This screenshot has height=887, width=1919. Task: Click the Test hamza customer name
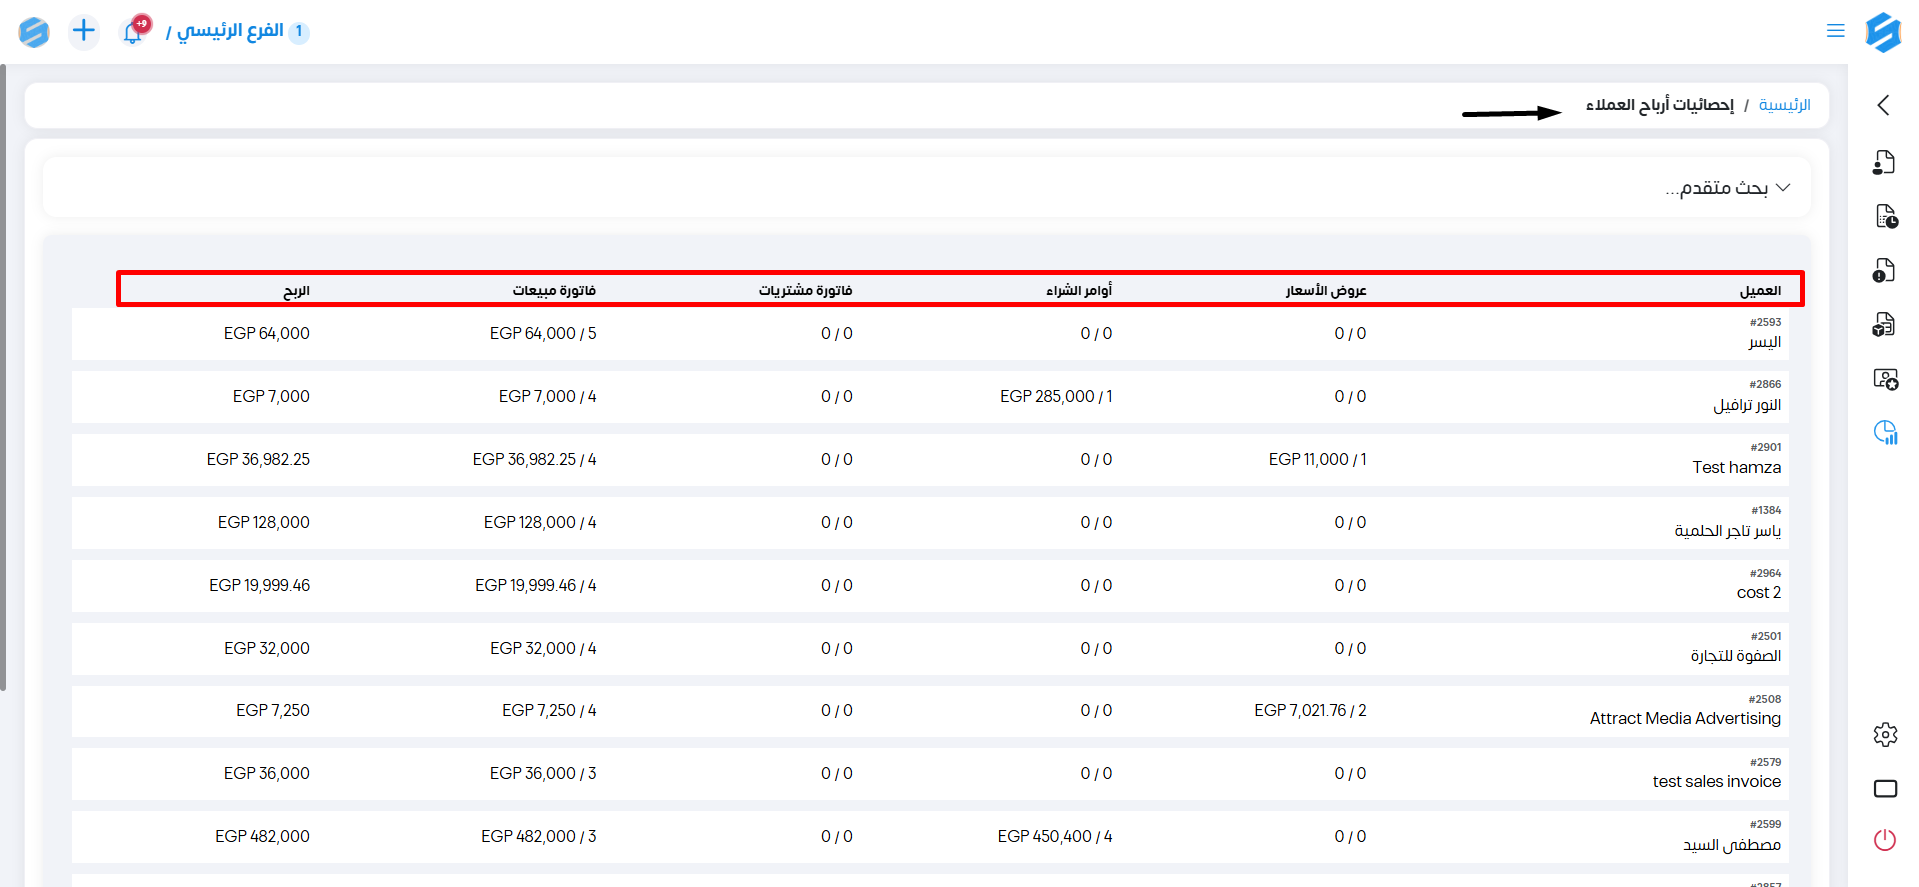1736,467
